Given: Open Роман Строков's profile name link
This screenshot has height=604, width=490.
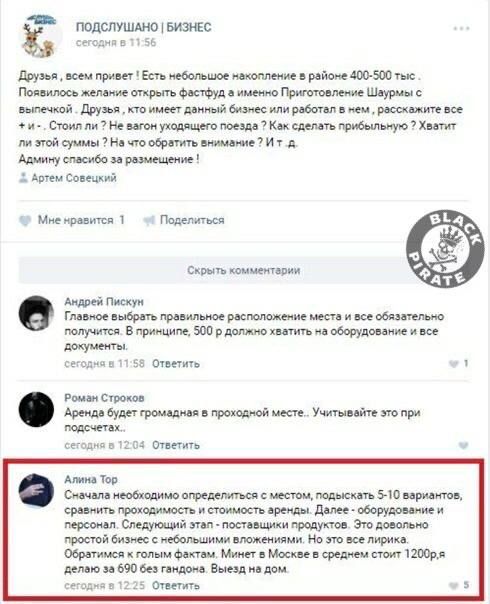Looking at the screenshot, I should 104,398.
